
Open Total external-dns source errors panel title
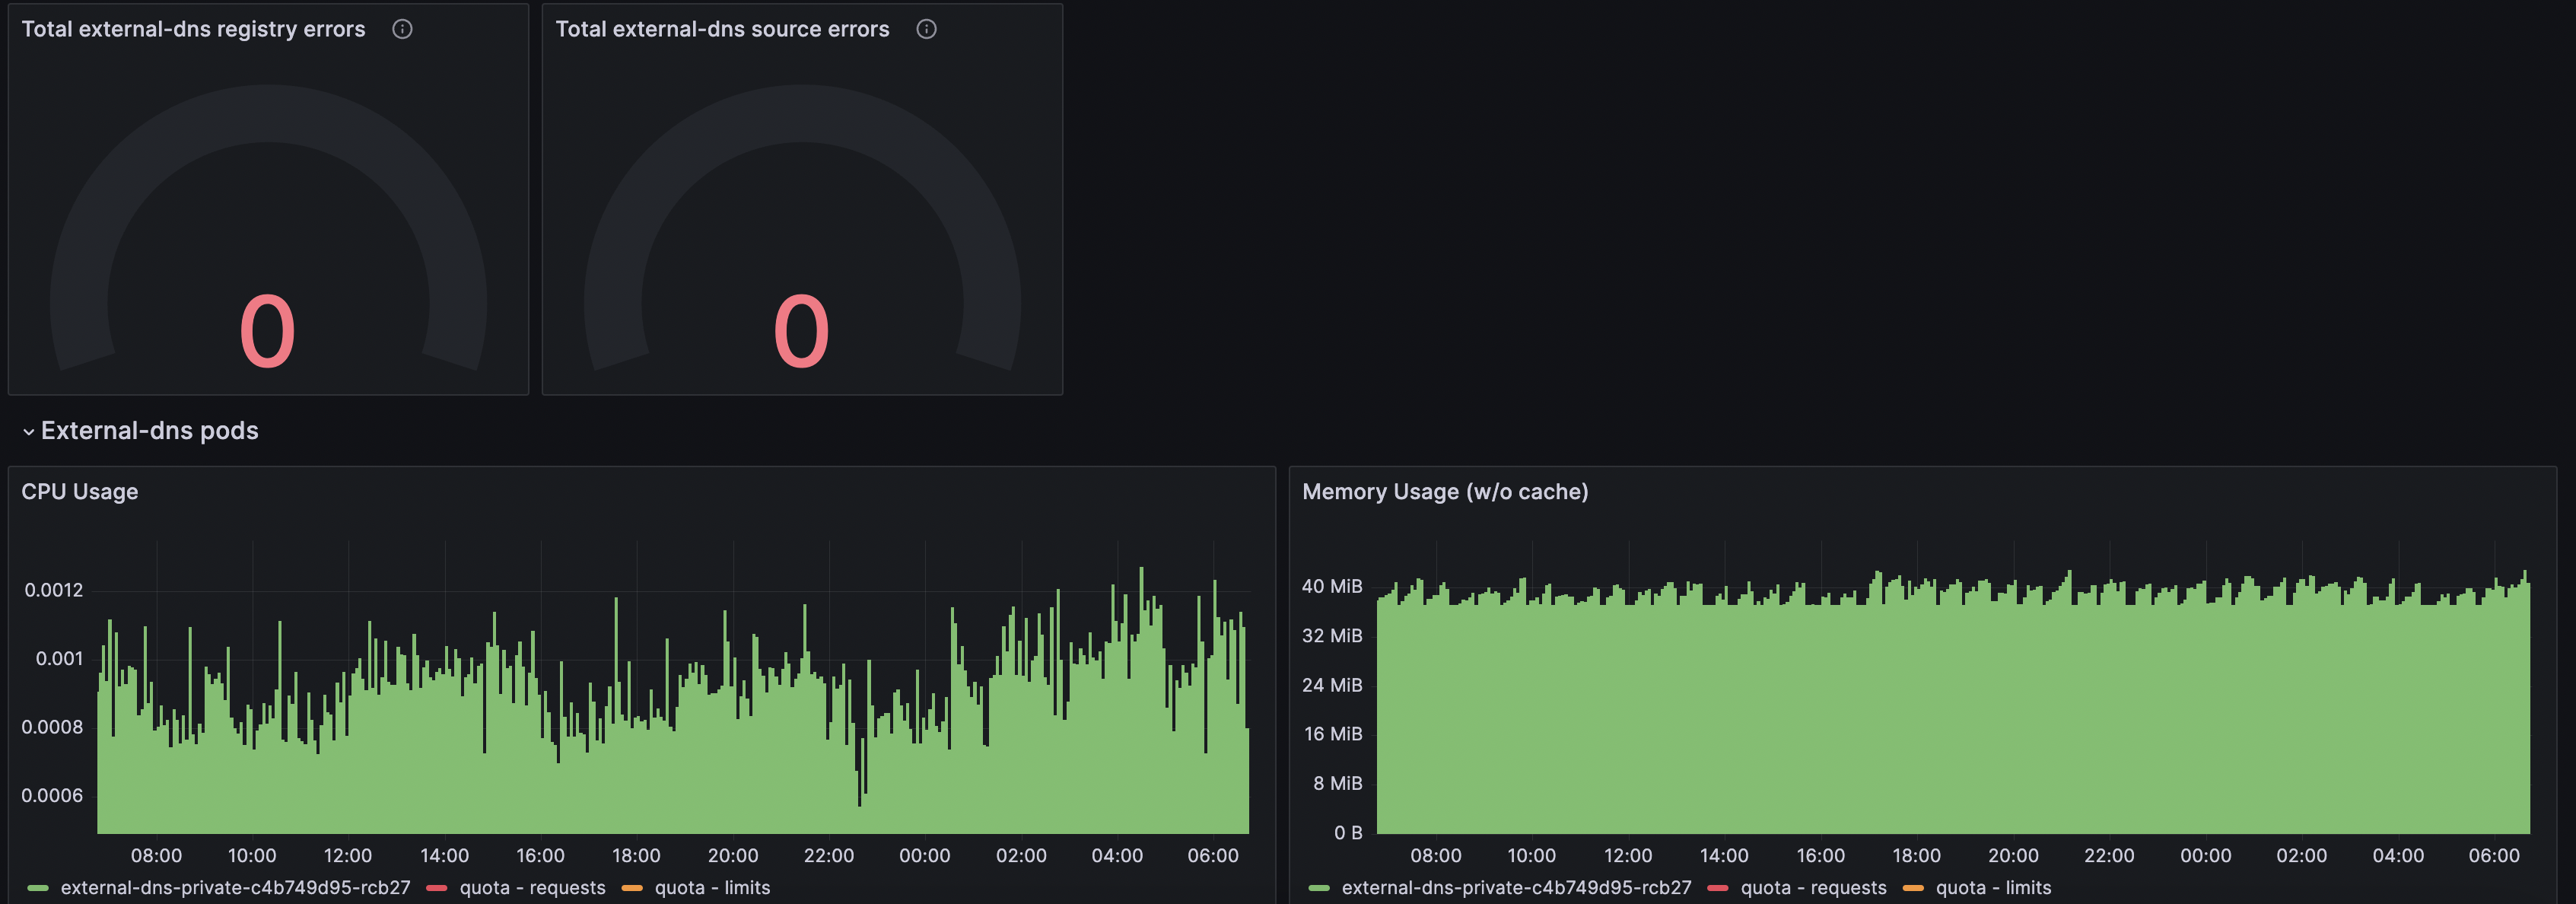point(721,29)
